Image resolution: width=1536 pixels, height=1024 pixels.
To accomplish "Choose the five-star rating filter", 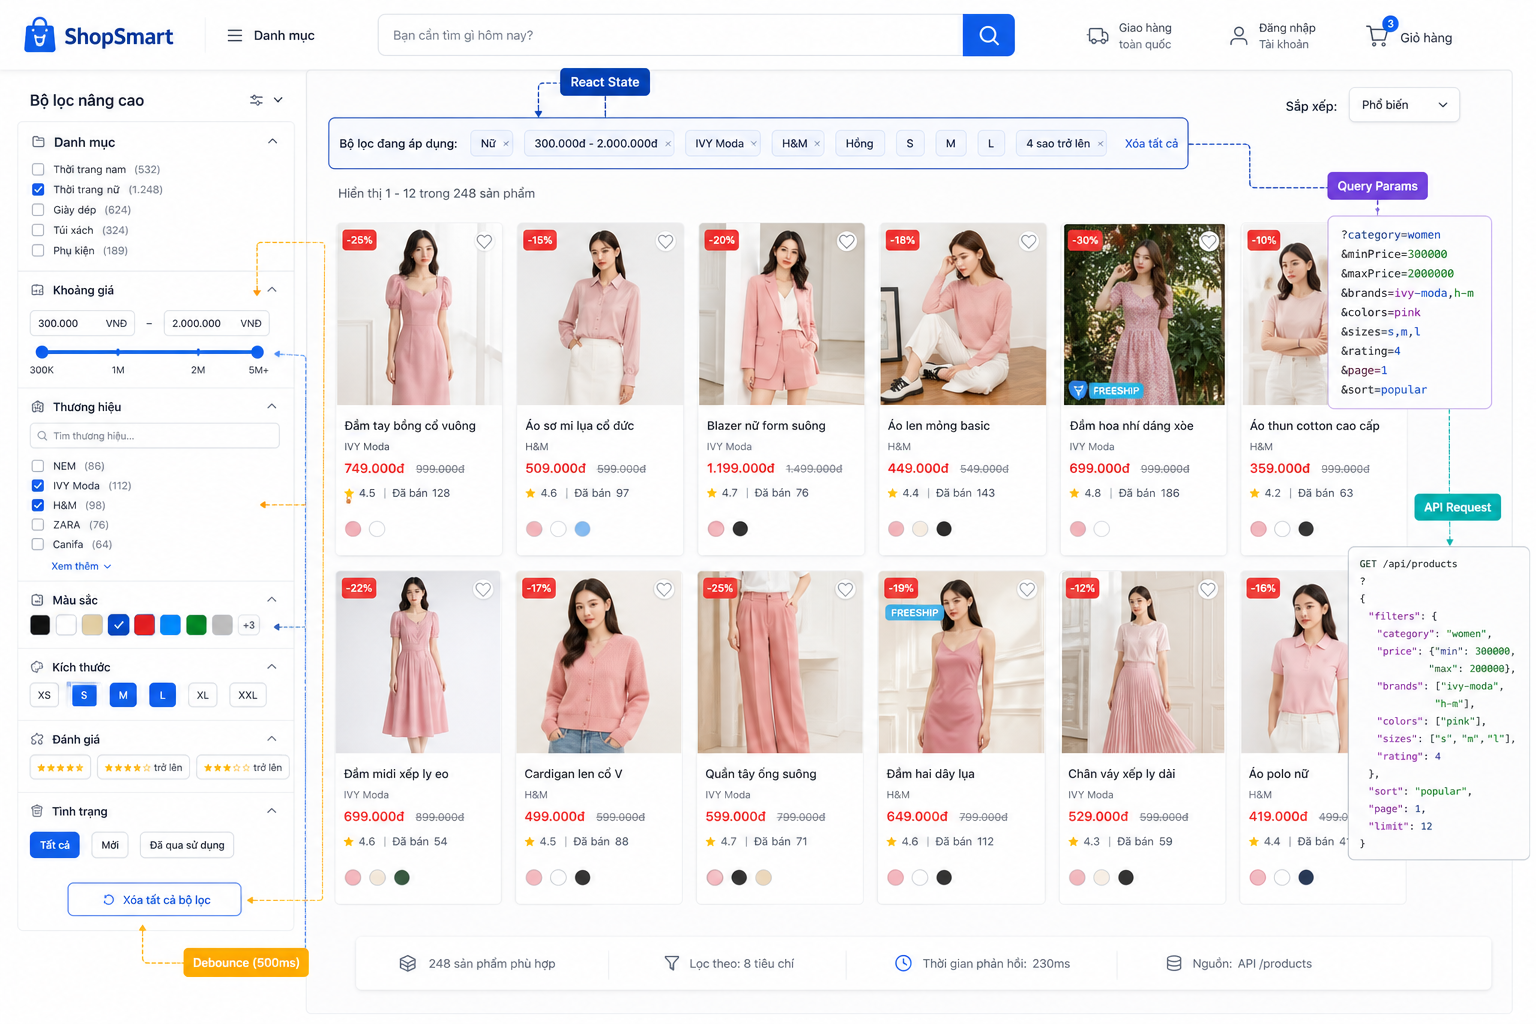I will (x=60, y=768).
